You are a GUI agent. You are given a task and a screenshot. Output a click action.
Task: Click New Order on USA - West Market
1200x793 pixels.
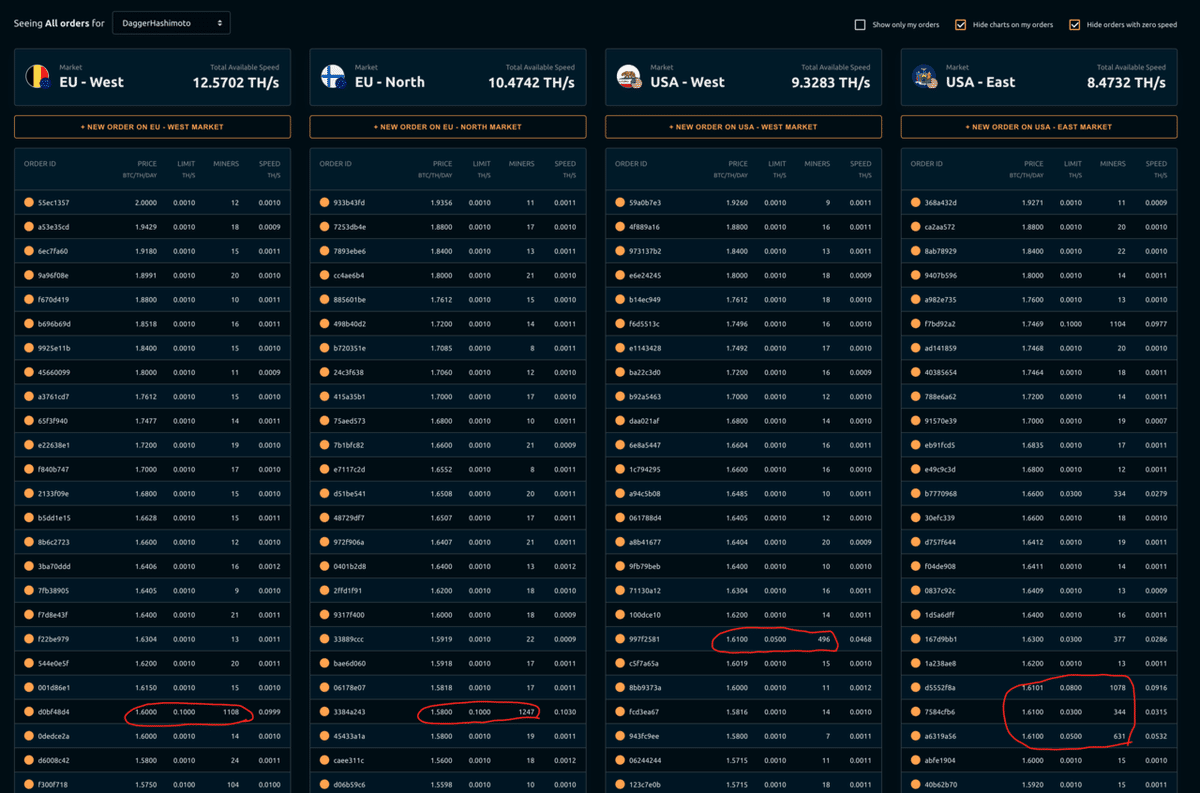tap(743, 127)
